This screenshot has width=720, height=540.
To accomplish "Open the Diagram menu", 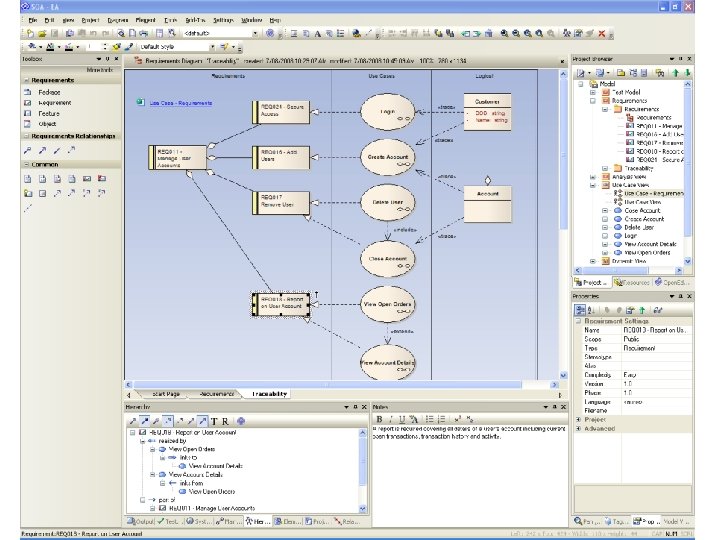I will click(117, 19).
